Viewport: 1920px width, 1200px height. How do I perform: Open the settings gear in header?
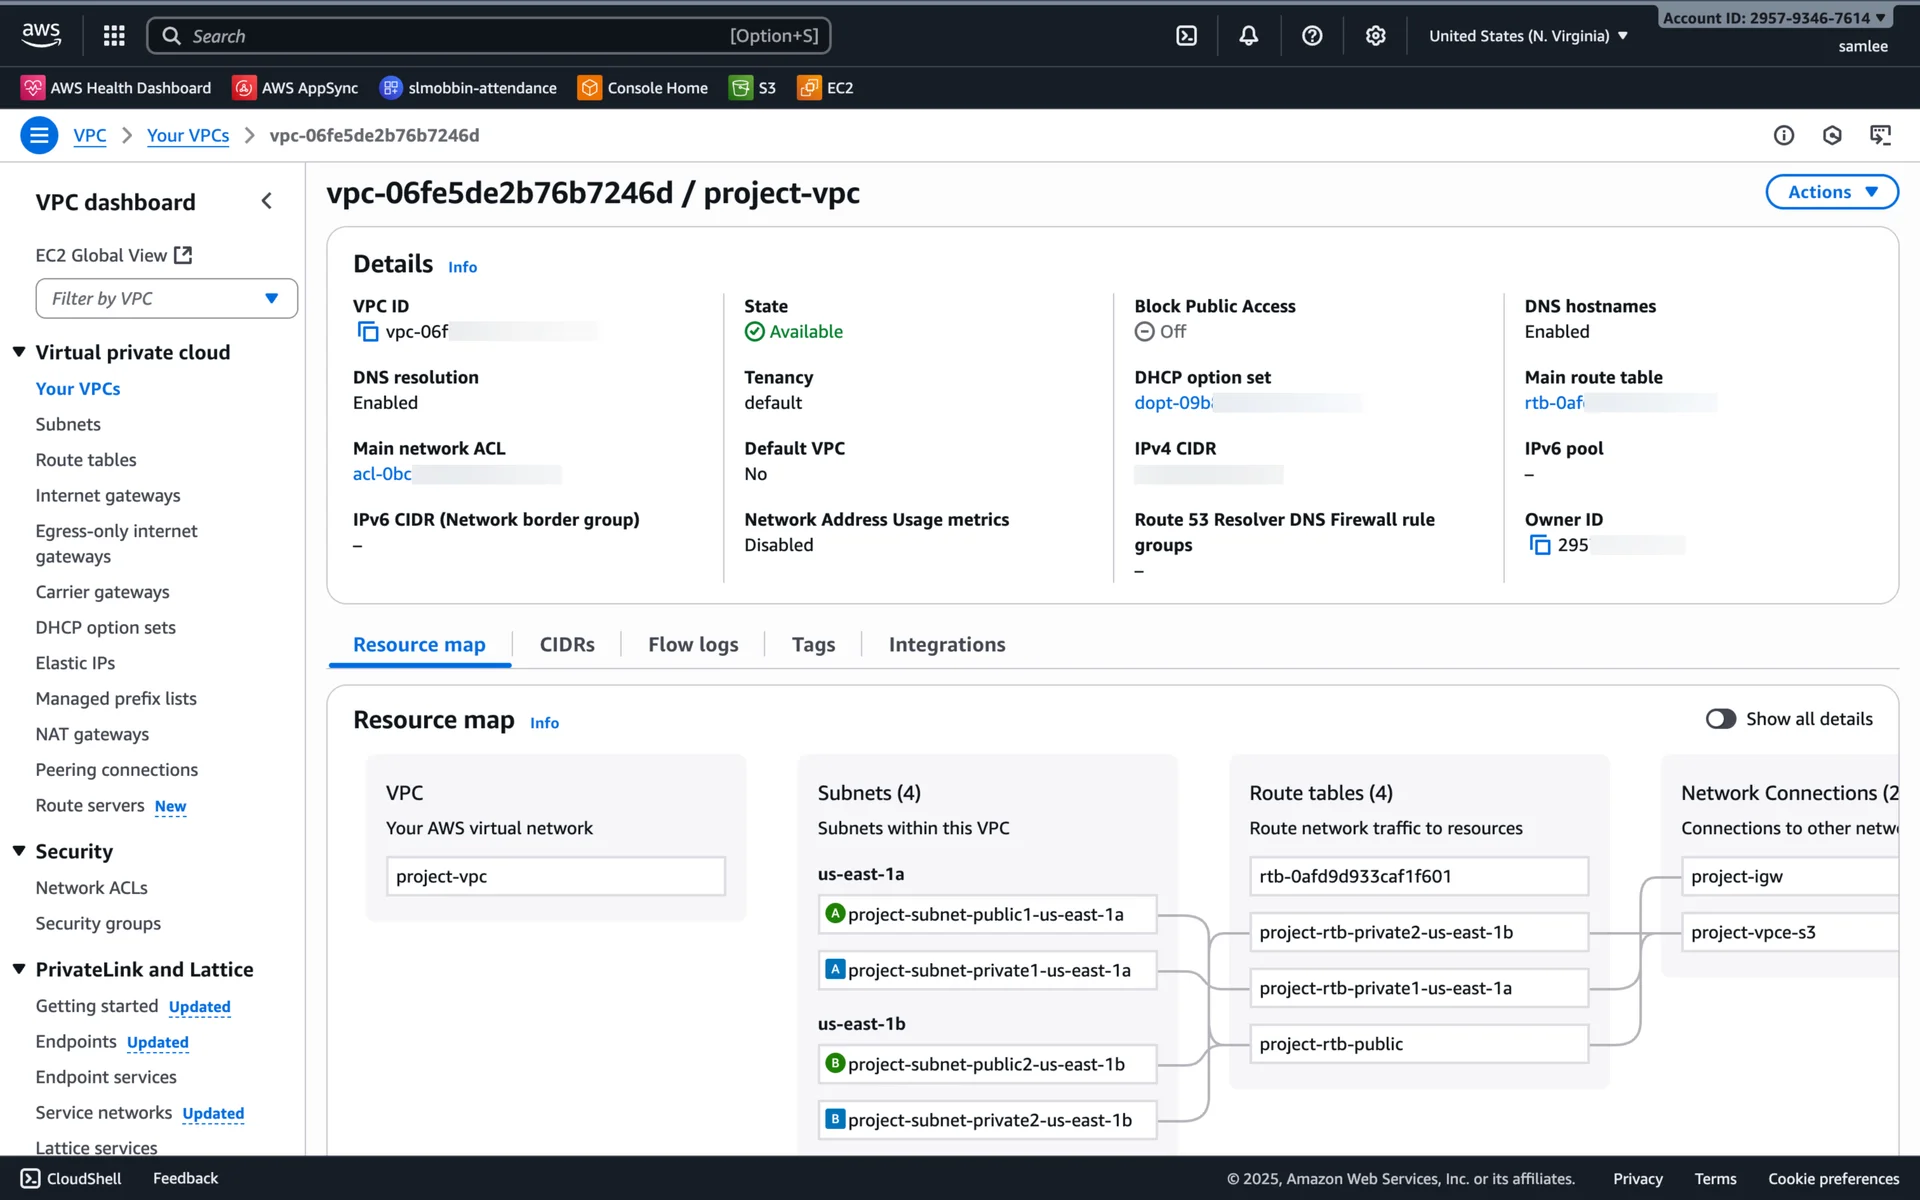pyautogui.click(x=1375, y=36)
